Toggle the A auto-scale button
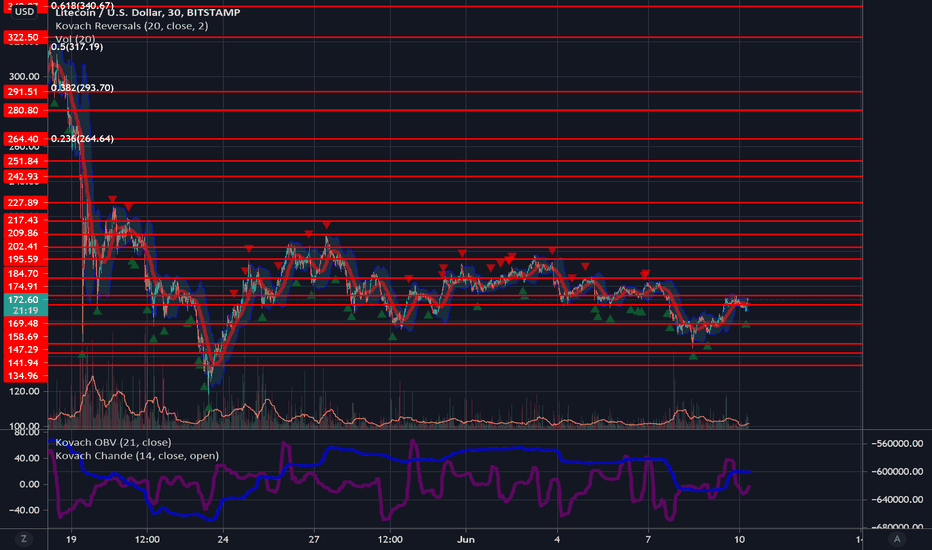 click(897, 539)
